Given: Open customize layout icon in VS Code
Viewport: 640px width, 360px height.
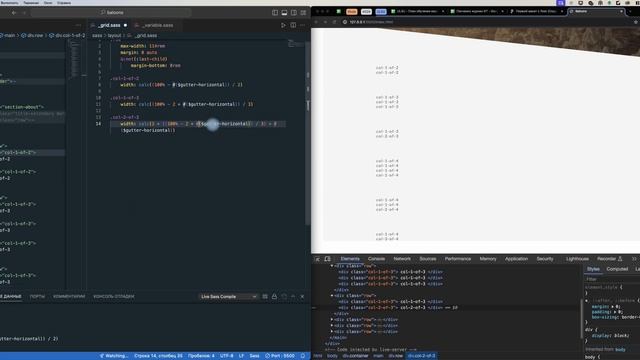Looking at the screenshot, I should [x=303, y=13].
